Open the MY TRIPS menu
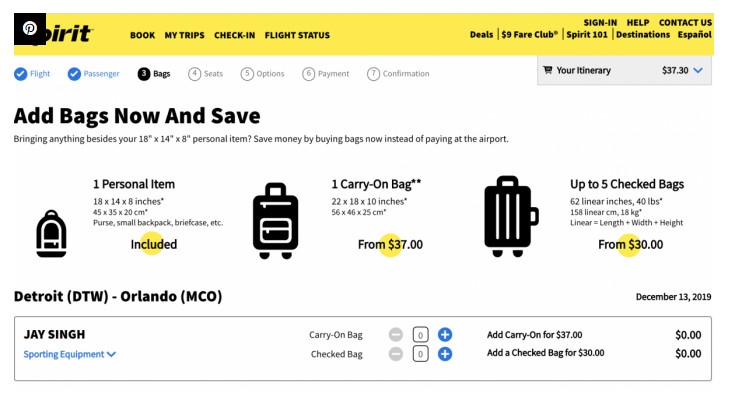 pyautogui.click(x=184, y=35)
